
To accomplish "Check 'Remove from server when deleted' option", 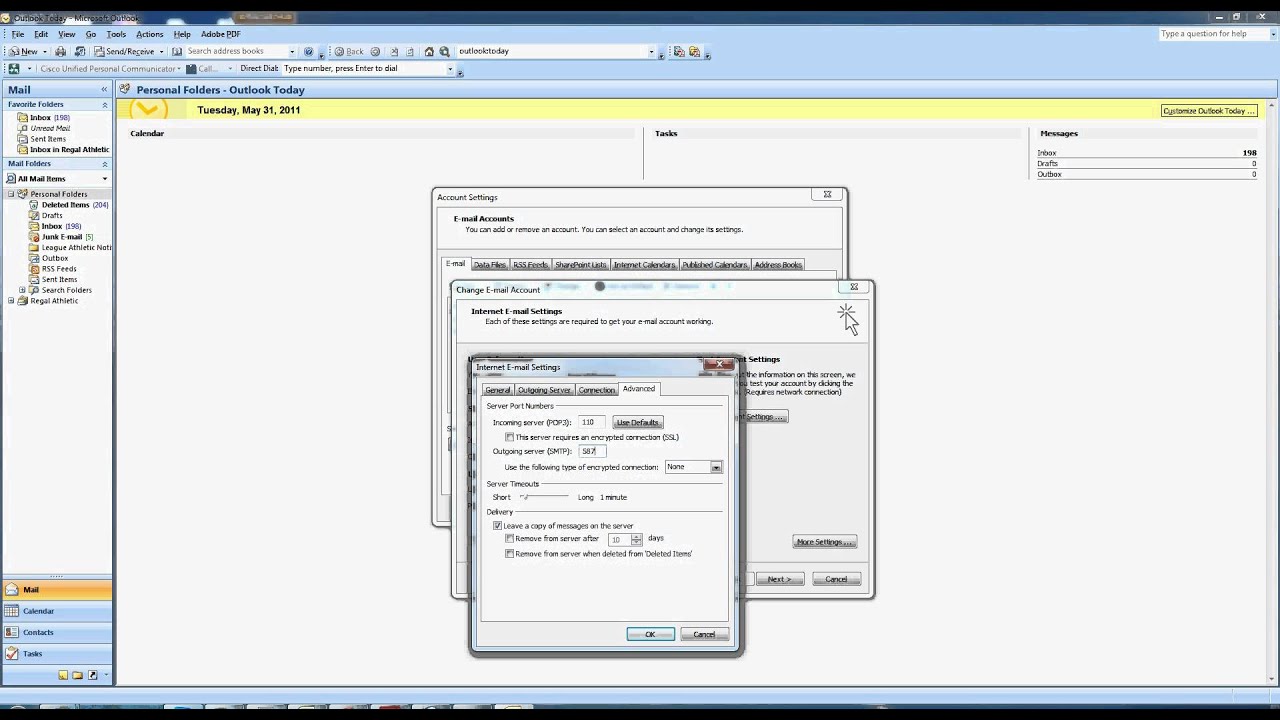I will point(510,554).
